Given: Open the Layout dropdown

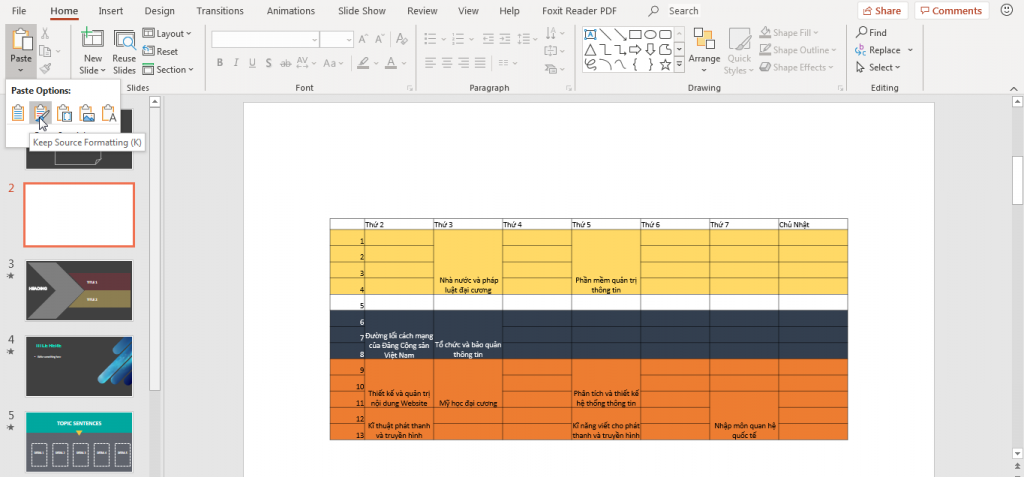Looking at the screenshot, I should point(167,33).
